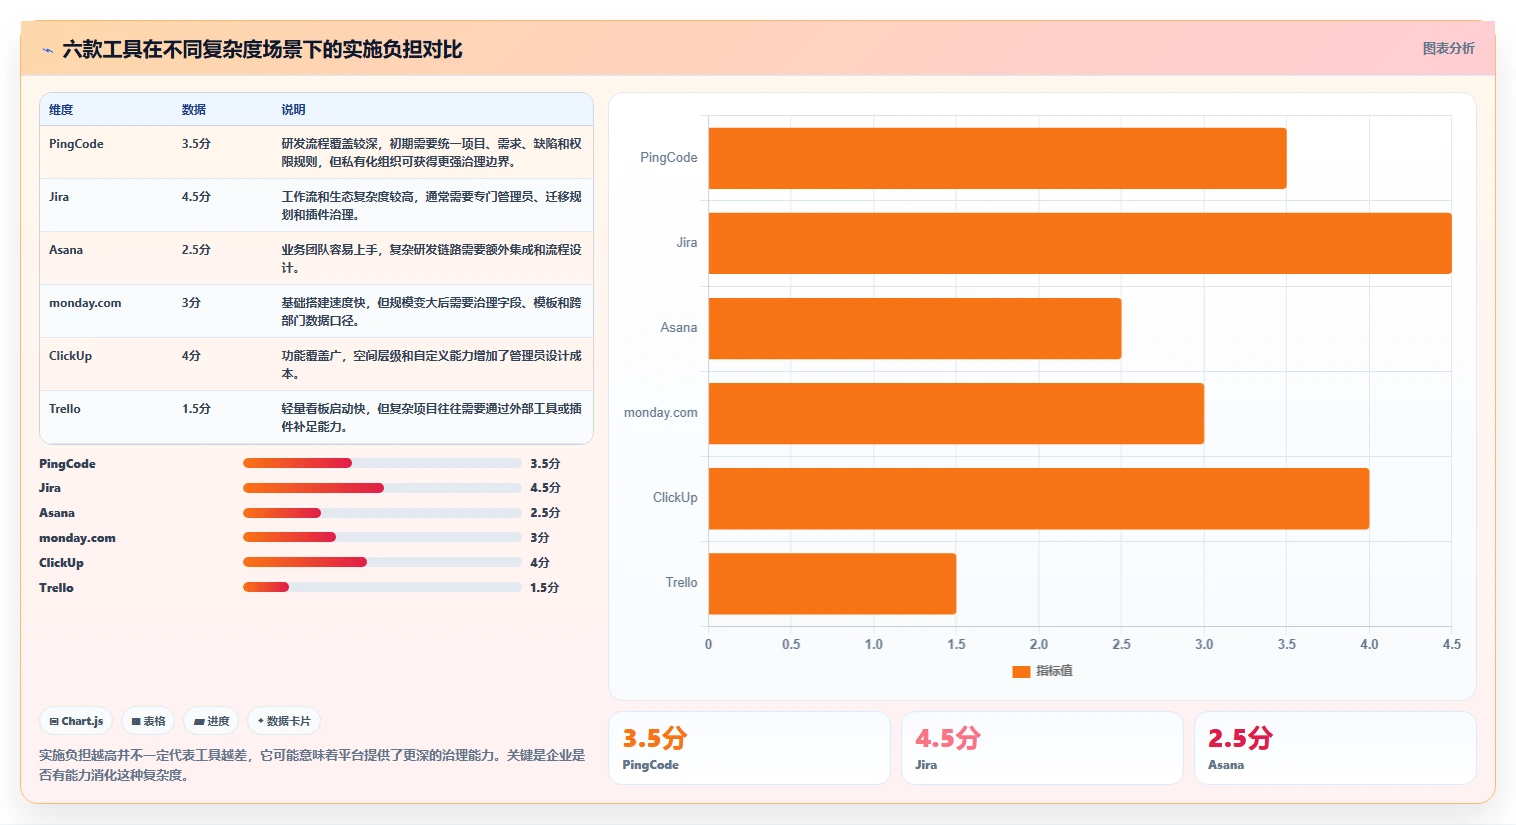Viewport: 1516px width, 825px height.
Task: Click the 2.5分 value in table
Action: (196, 250)
